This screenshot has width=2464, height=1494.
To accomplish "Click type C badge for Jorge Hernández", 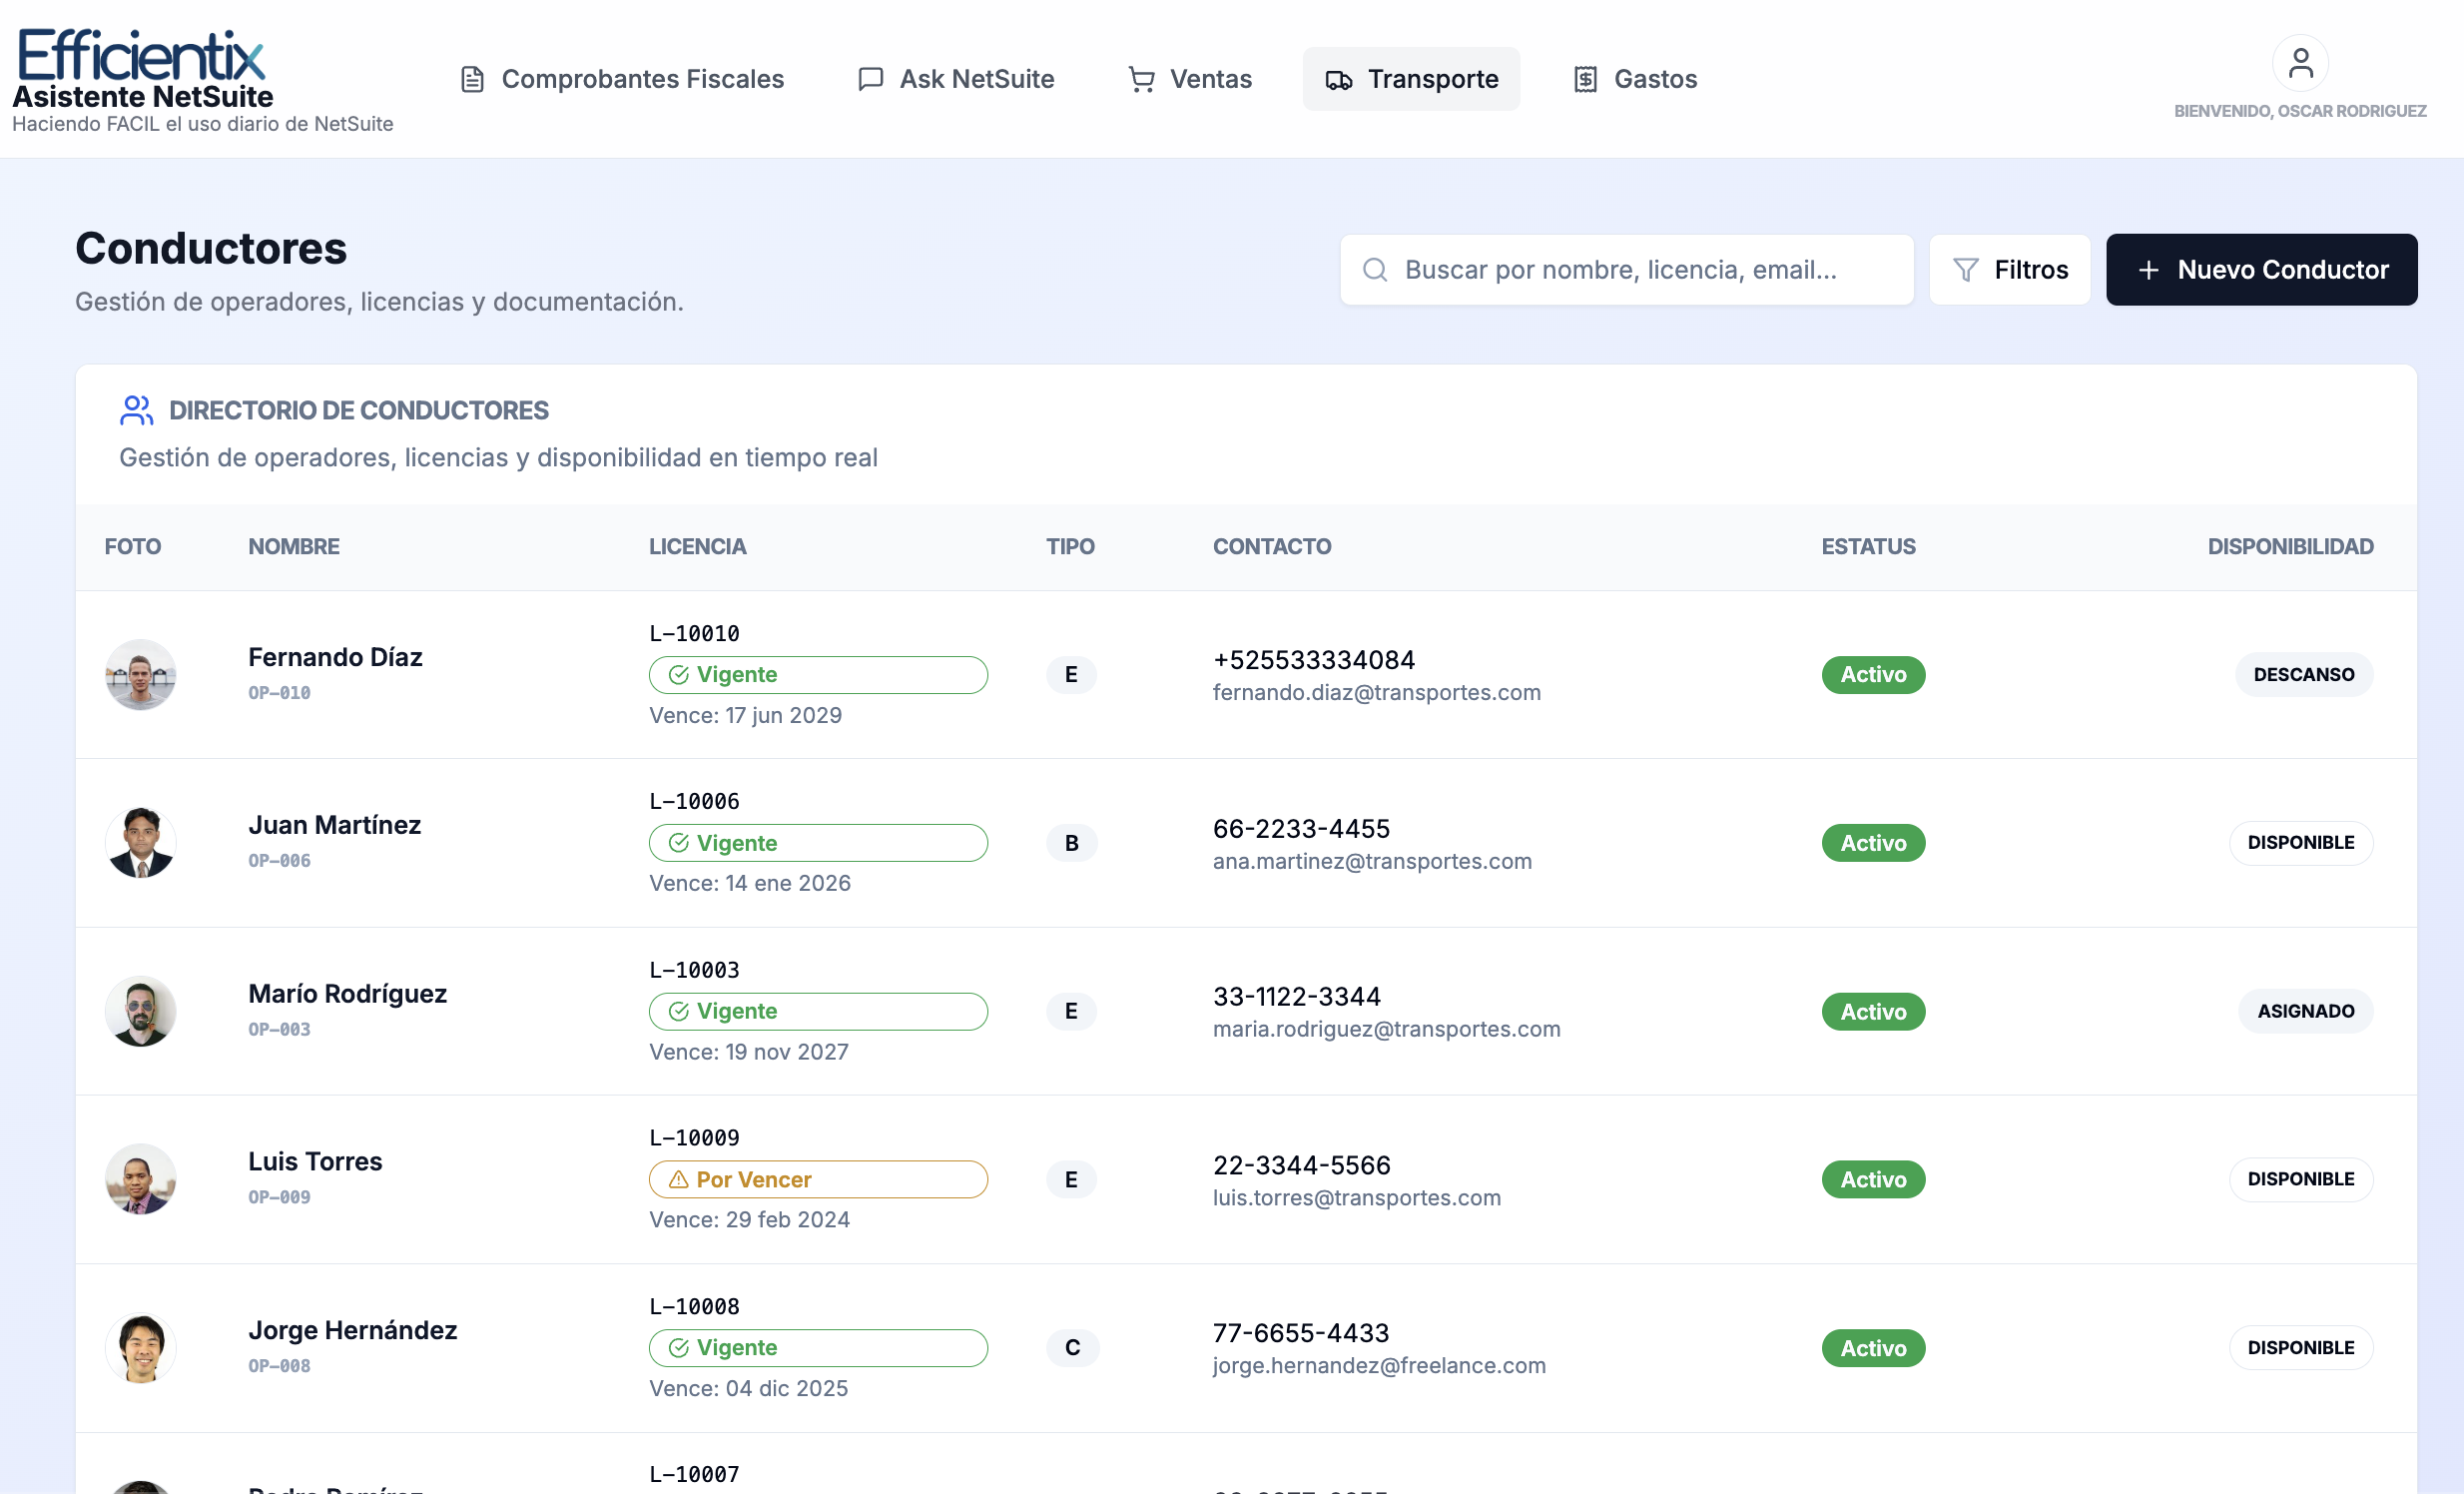I will pyautogui.click(x=1072, y=1348).
